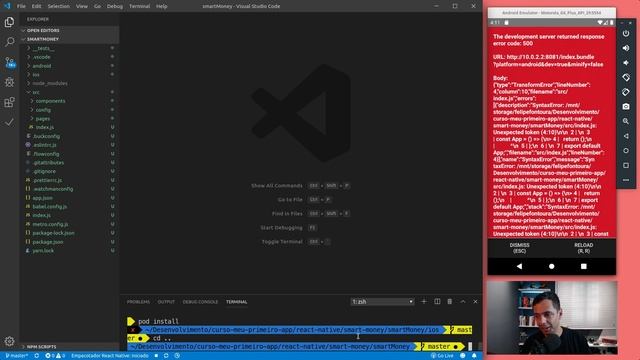Screen dimensions: 640x360
Task: Split the terminal panel
Action: click(437, 302)
